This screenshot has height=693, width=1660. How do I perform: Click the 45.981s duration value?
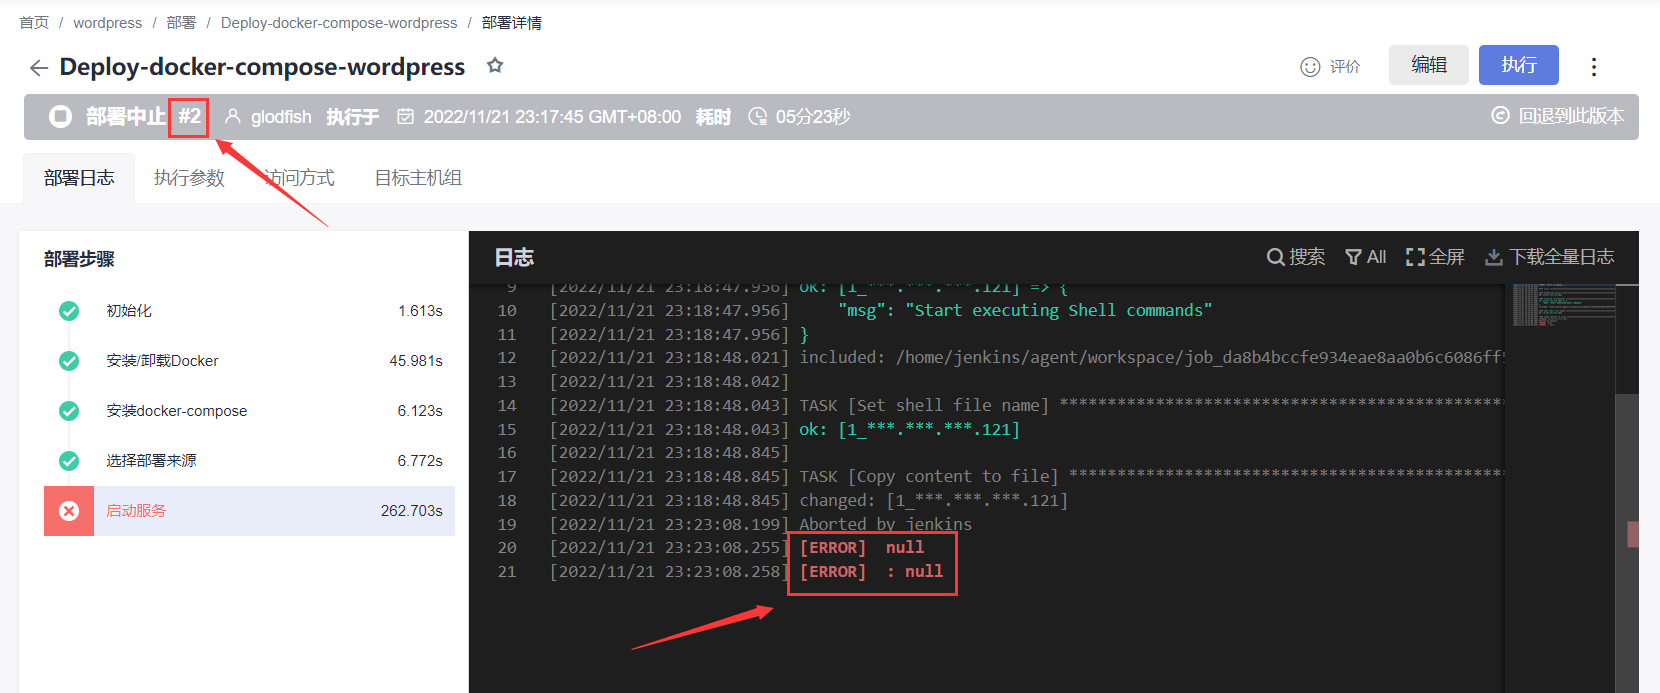click(x=416, y=361)
